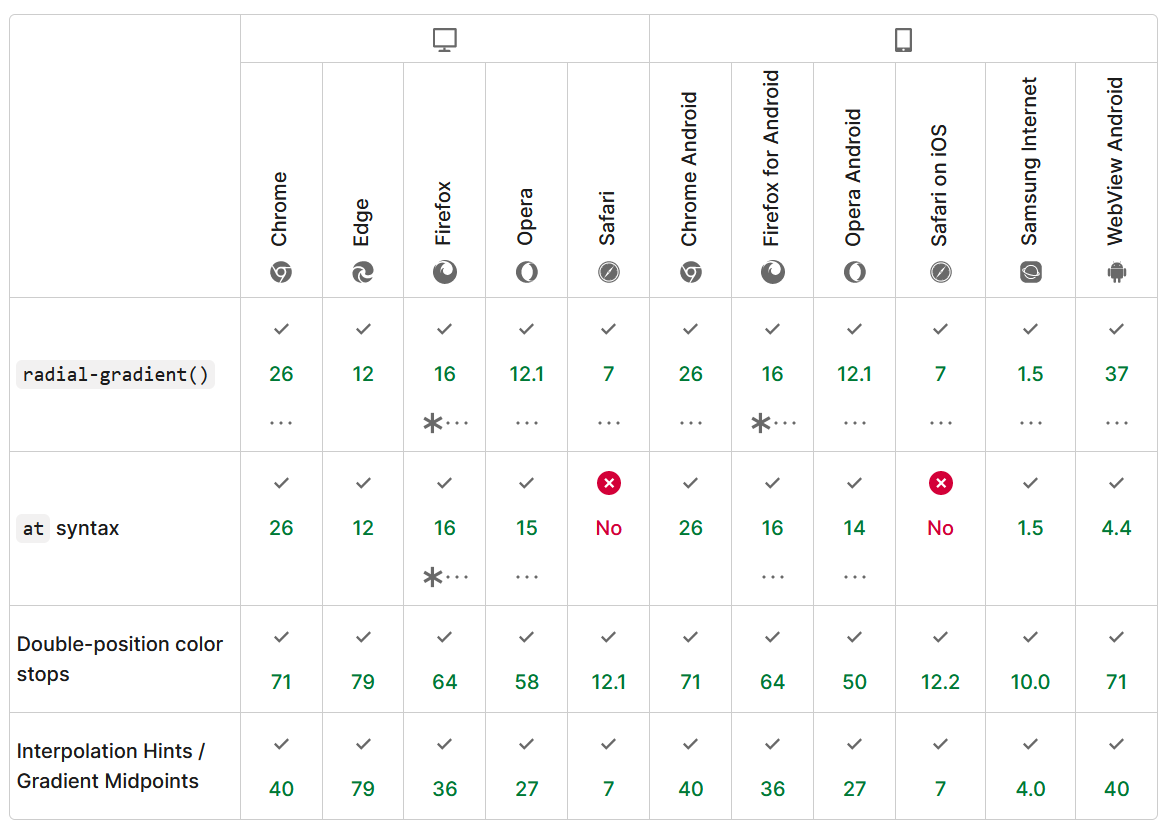Click Samsung Internet 4.0 interpolation hints cell
This screenshot has height=829, width=1167.
1031,789
